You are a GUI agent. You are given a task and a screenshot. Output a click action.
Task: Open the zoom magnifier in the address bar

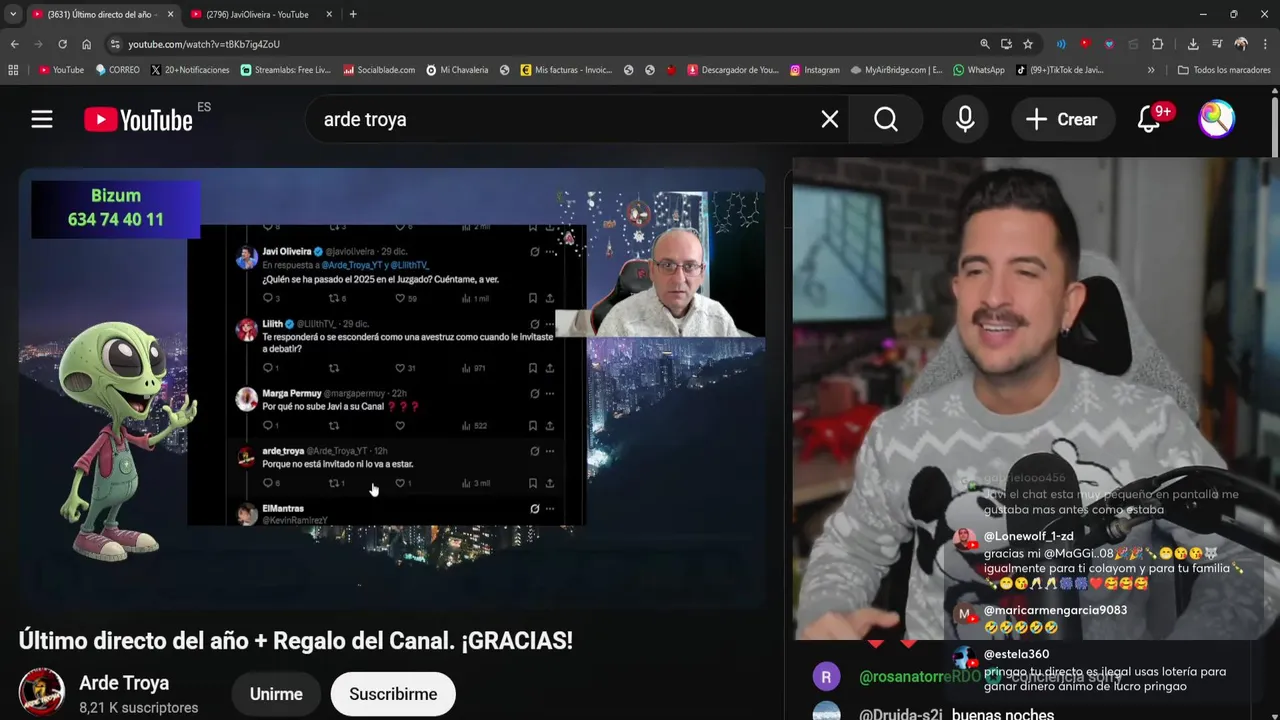pos(985,44)
